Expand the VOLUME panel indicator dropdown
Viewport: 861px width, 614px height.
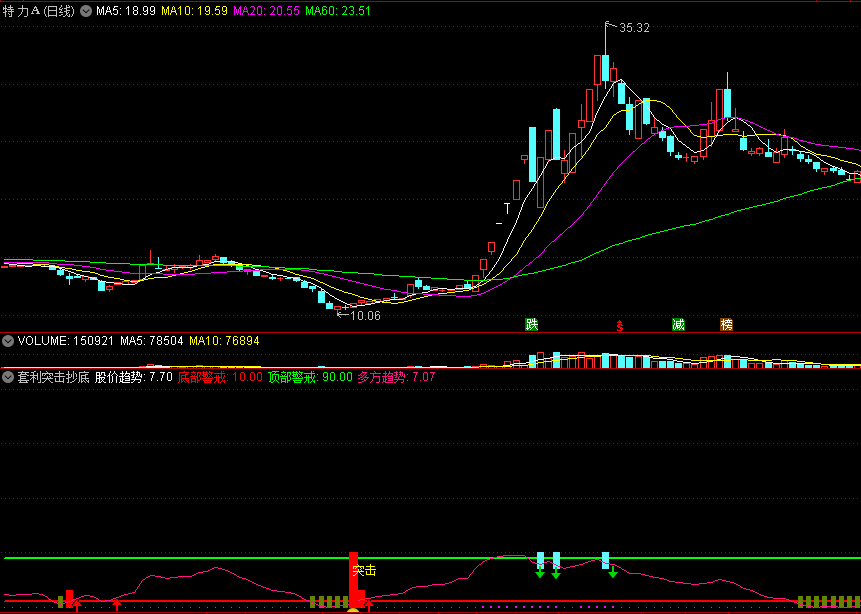point(8,341)
